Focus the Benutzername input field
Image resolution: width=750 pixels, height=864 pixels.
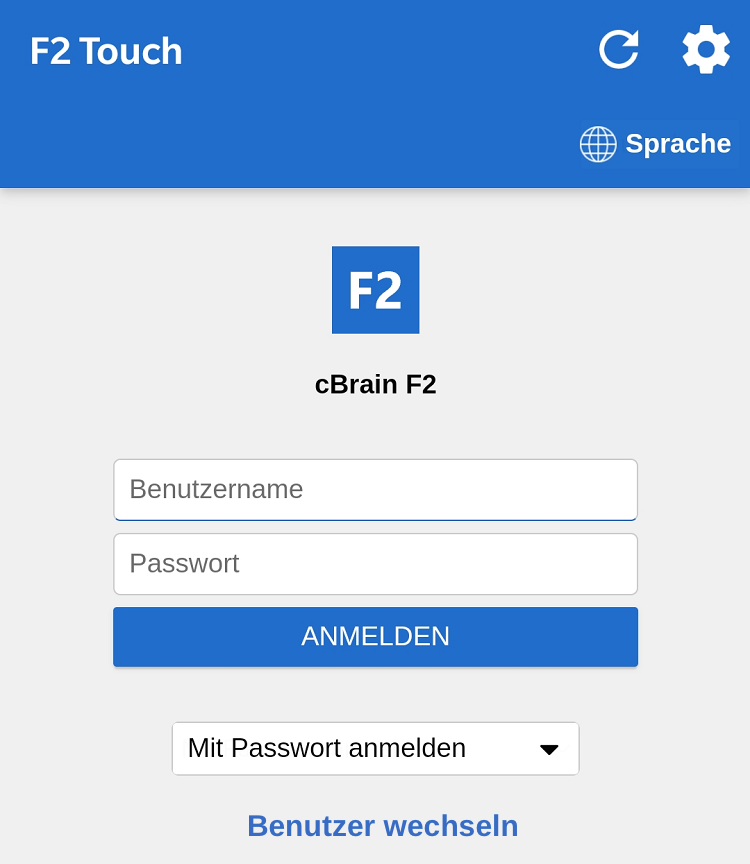click(x=375, y=489)
